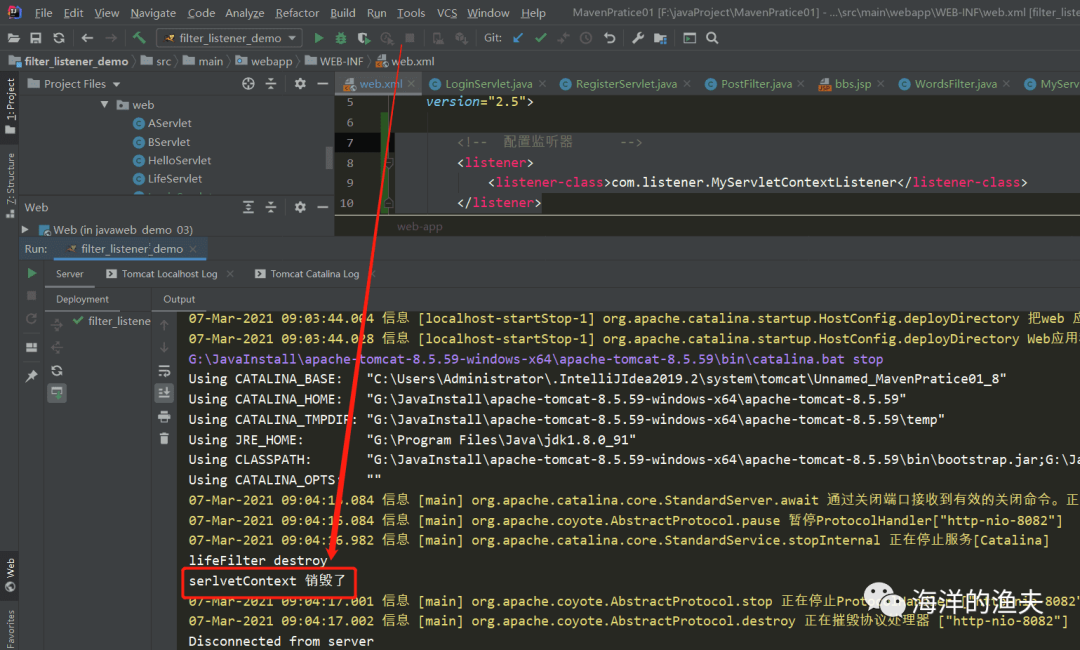The height and width of the screenshot is (650, 1080).
Task: Click the green Run button in the top toolbar
Action: pyautogui.click(x=319, y=38)
